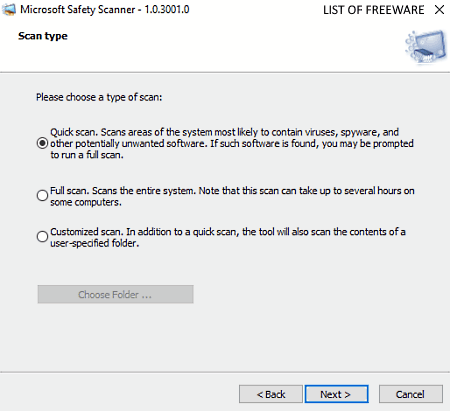
Task: Click the Please choose a type of scan label
Action: (99, 97)
